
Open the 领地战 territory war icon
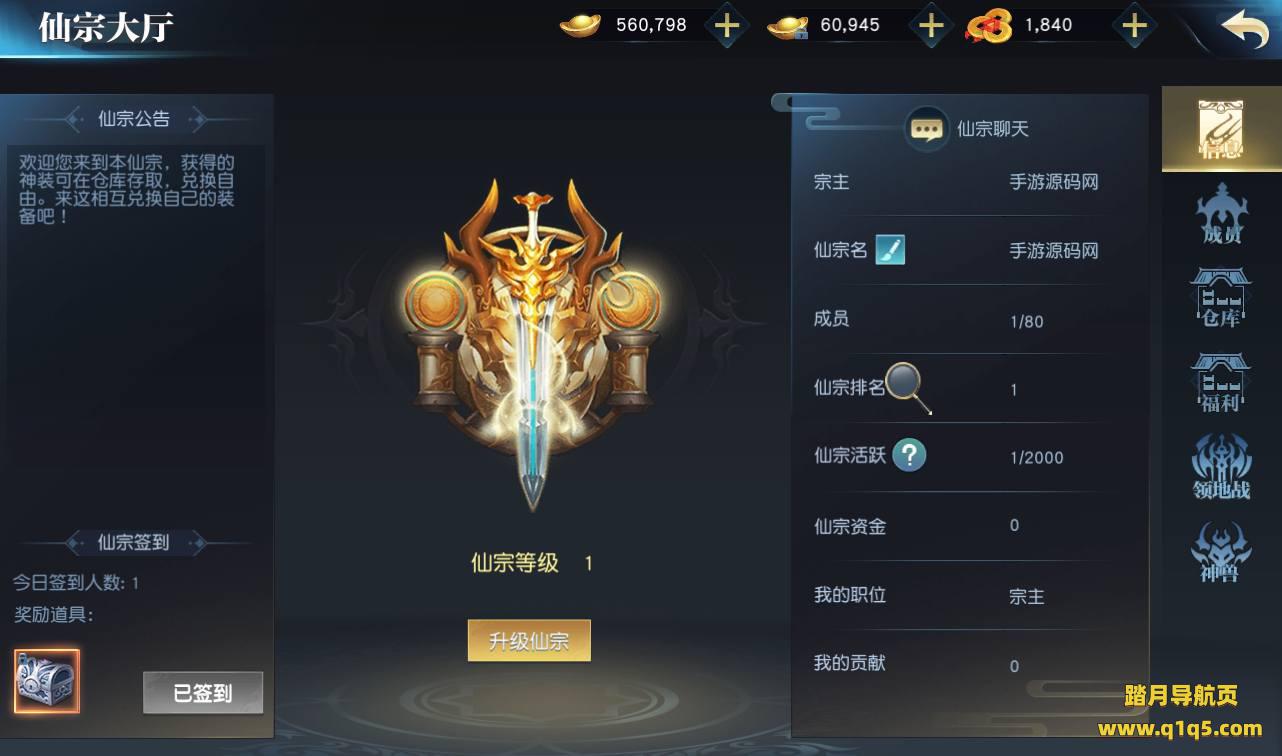pos(1221,466)
